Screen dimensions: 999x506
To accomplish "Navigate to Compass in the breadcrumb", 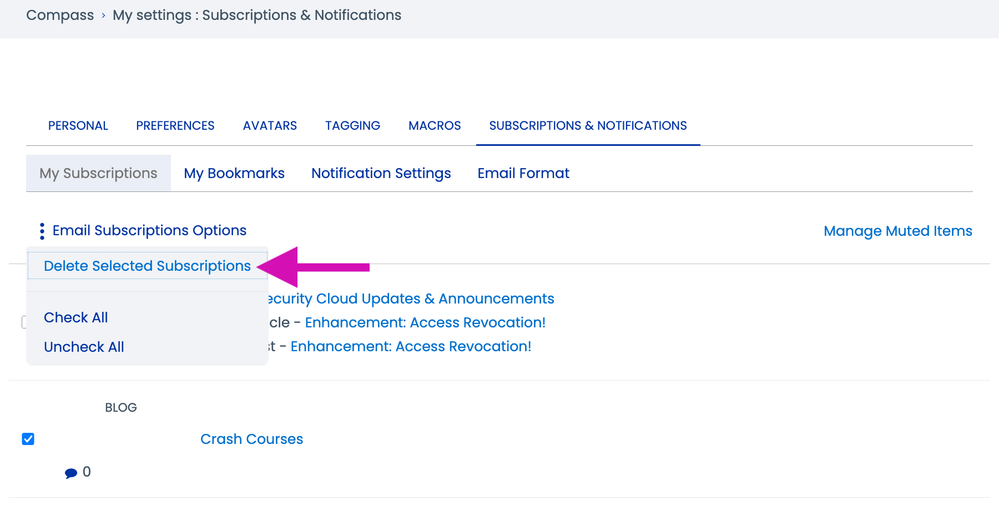I will tap(60, 15).
